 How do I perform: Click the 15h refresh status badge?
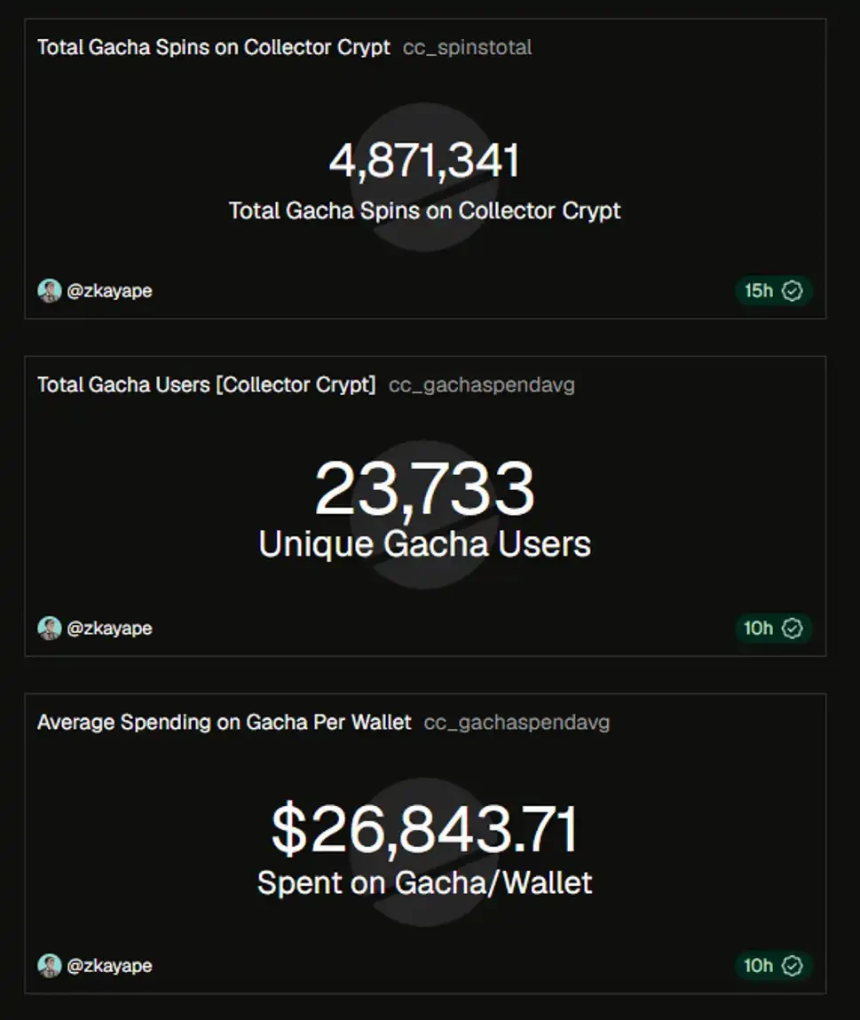773,291
